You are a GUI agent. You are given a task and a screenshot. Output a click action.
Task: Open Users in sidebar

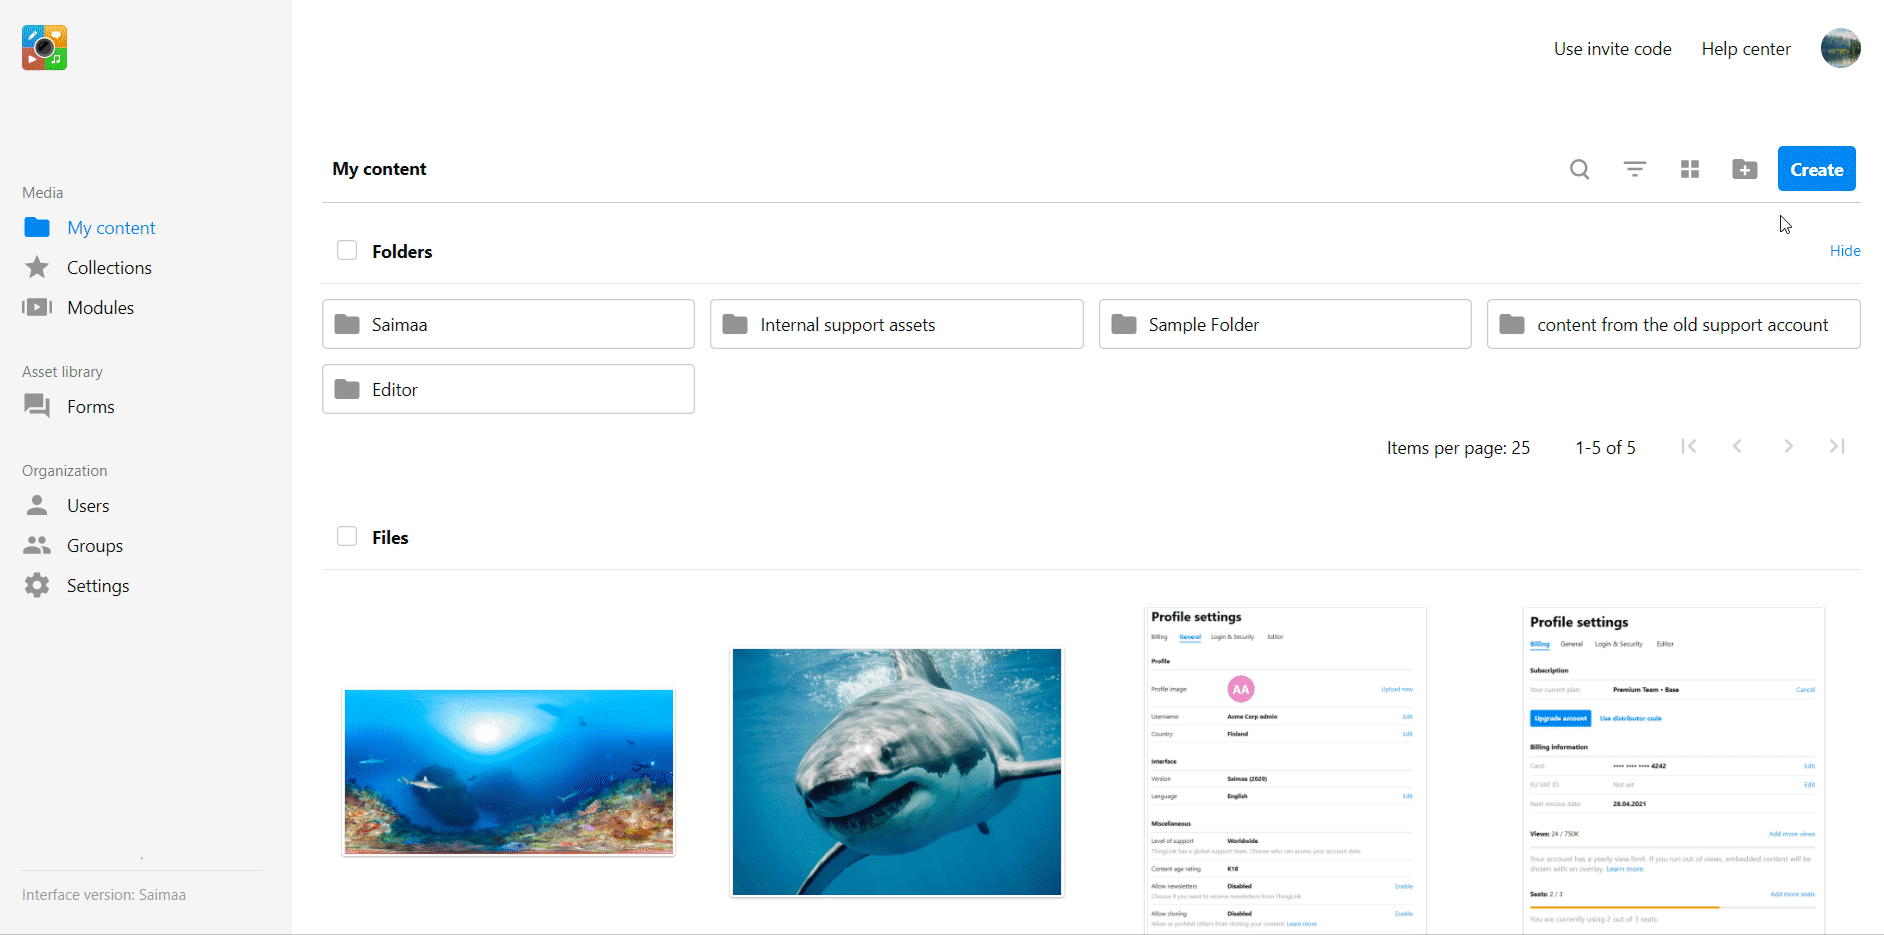(88, 506)
